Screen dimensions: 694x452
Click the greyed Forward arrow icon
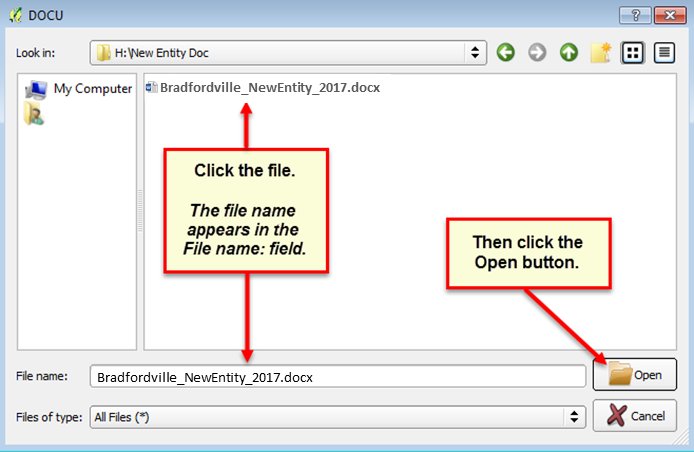pyautogui.click(x=537, y=53)
